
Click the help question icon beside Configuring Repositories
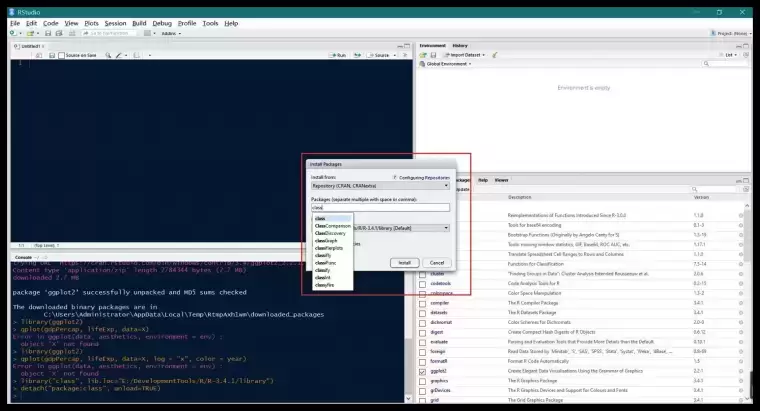tap(395, 177)
